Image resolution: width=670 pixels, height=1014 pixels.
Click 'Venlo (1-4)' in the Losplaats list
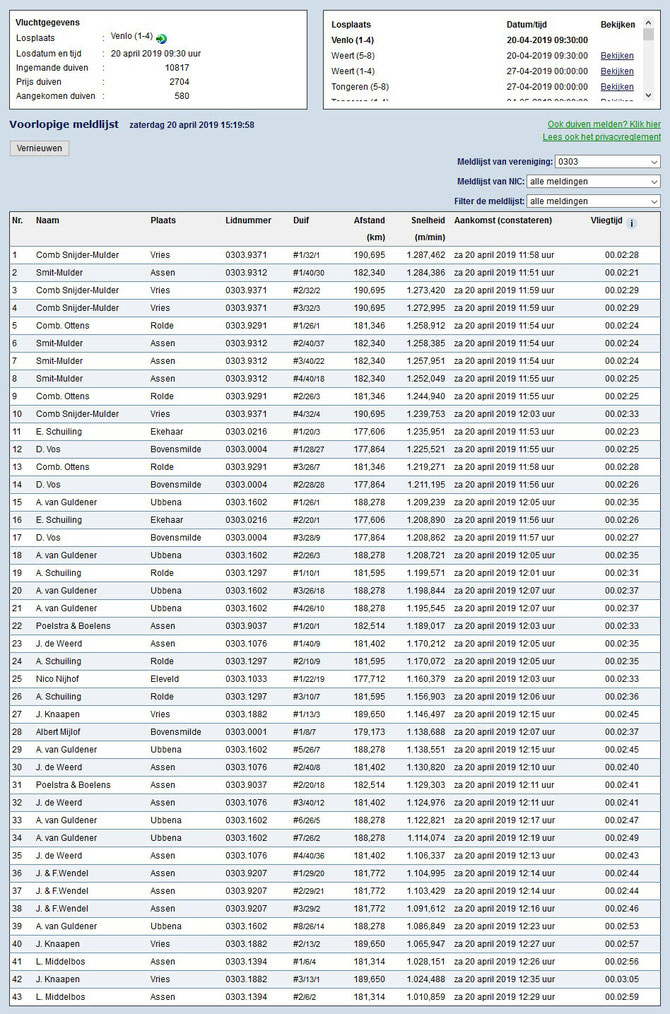pos(352,40)
